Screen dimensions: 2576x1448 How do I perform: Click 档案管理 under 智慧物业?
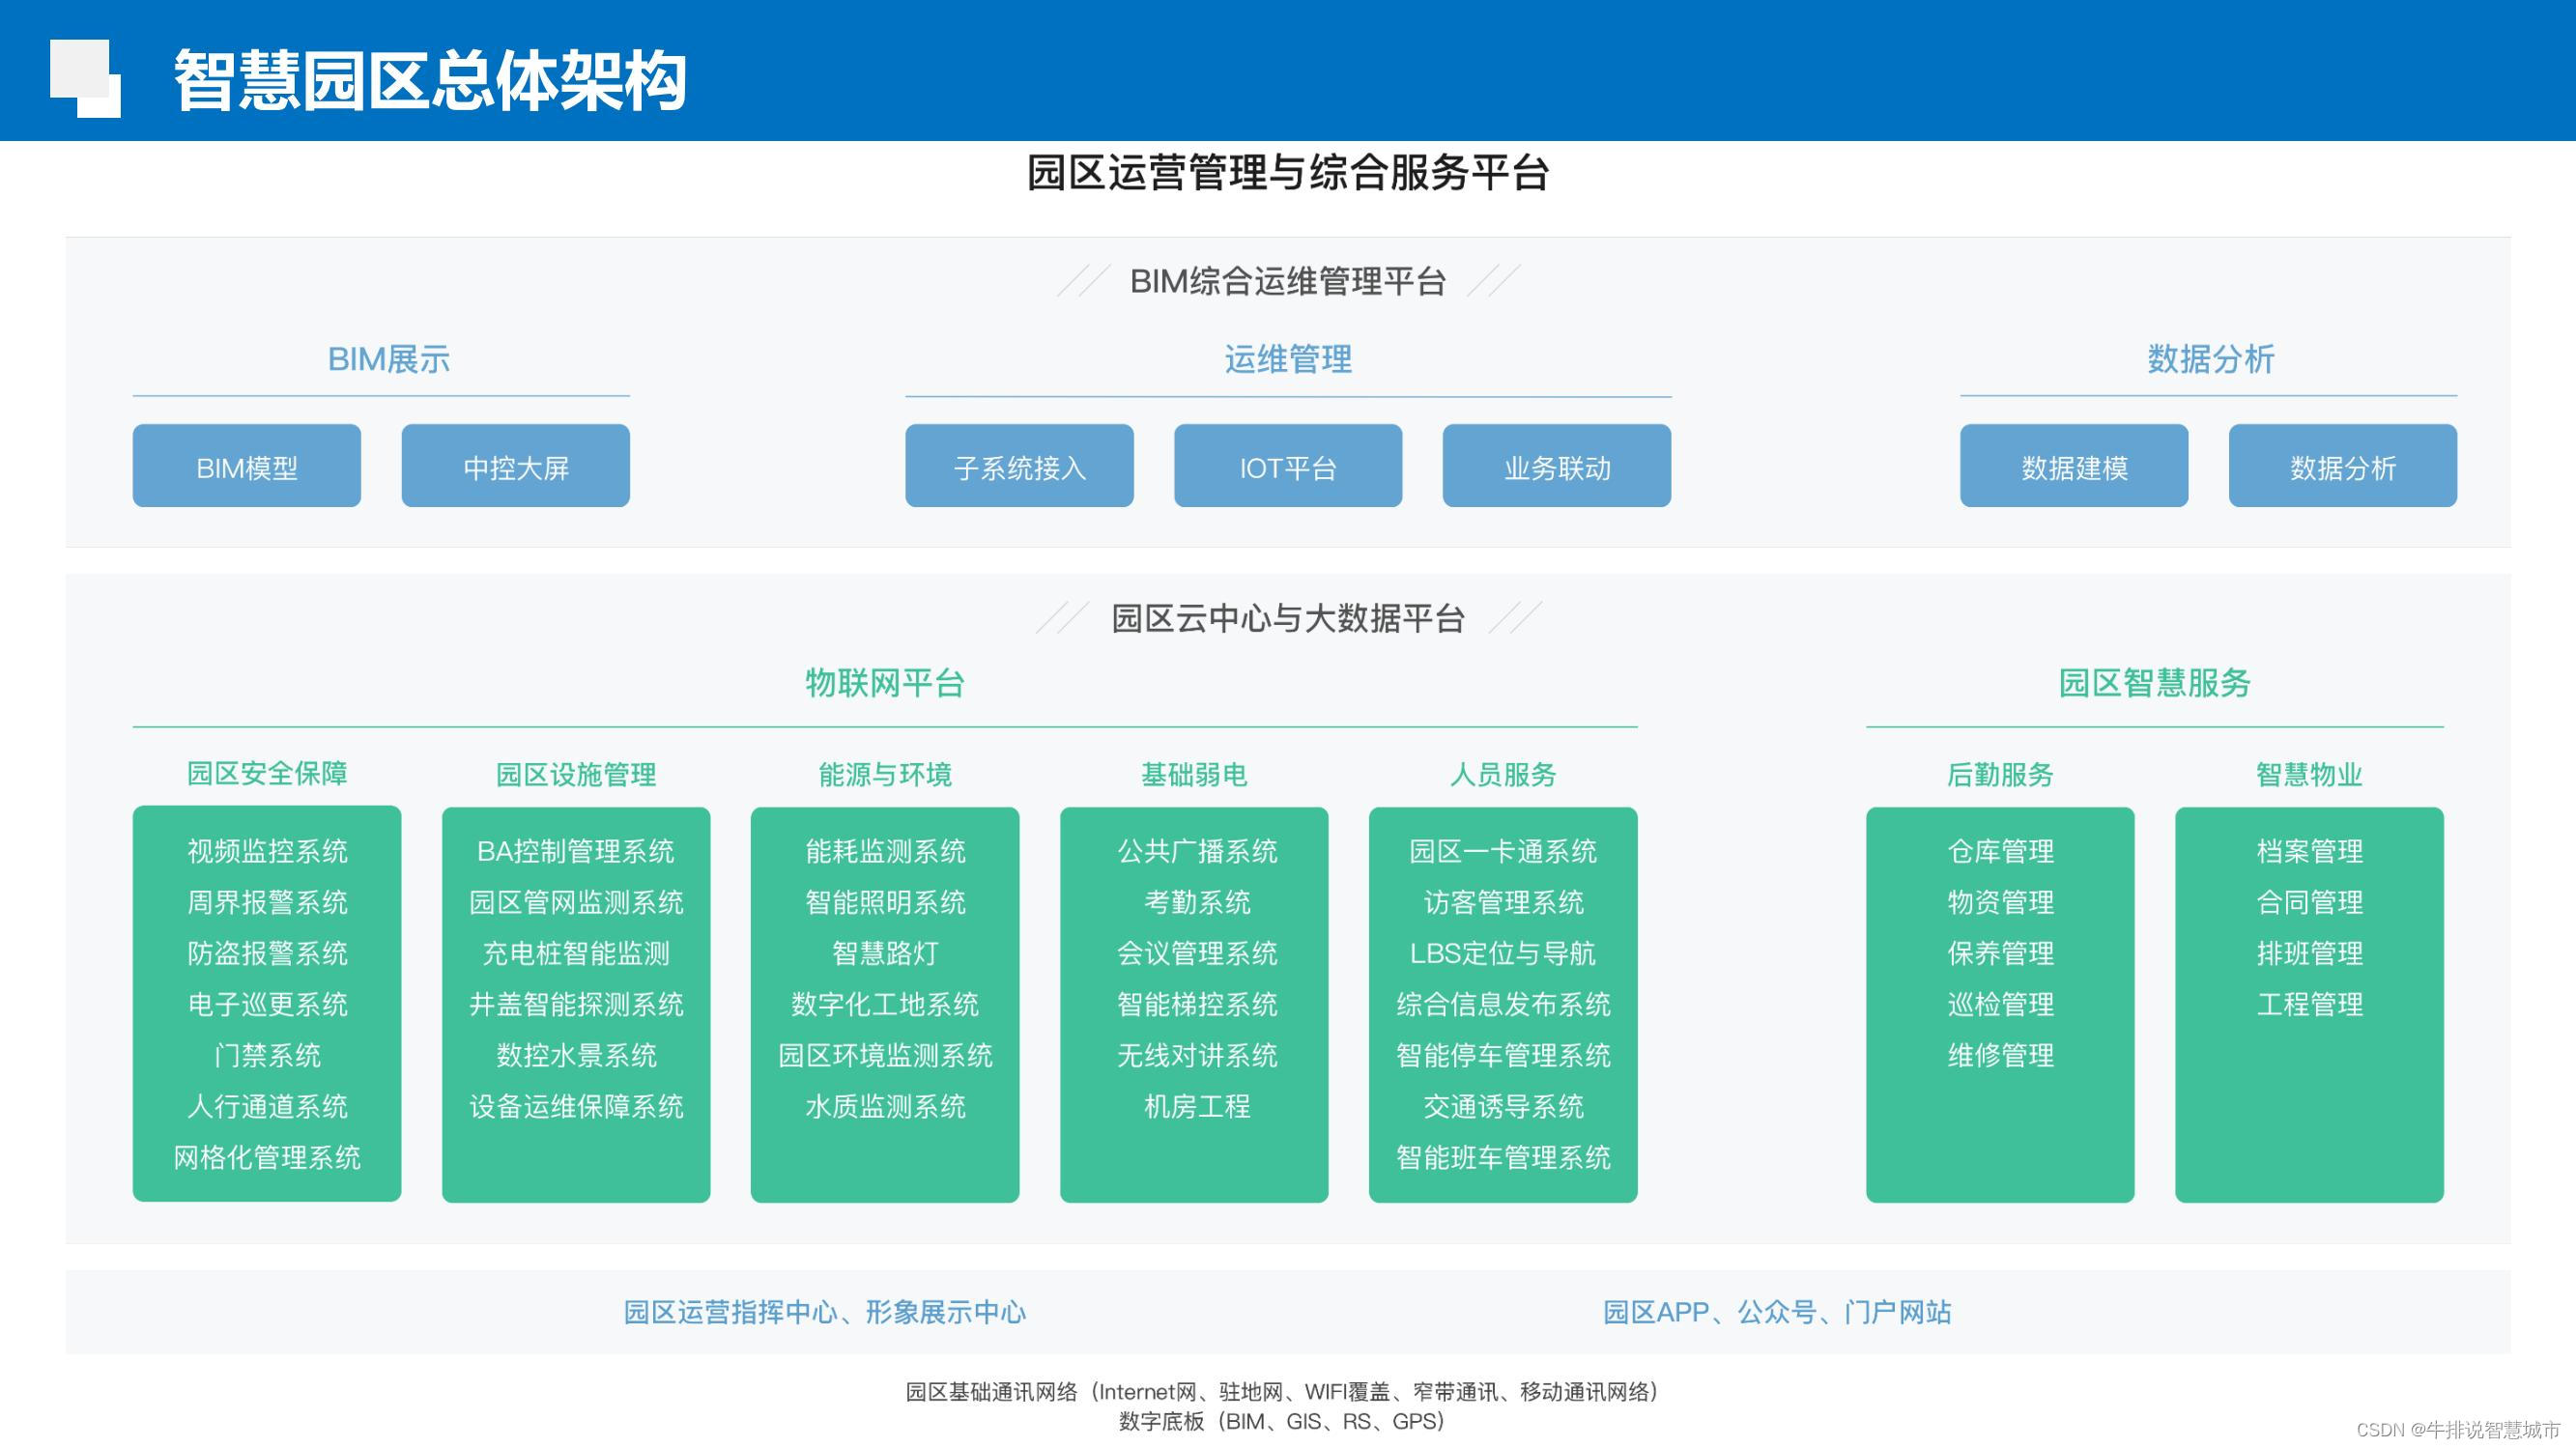point(2309,851)
